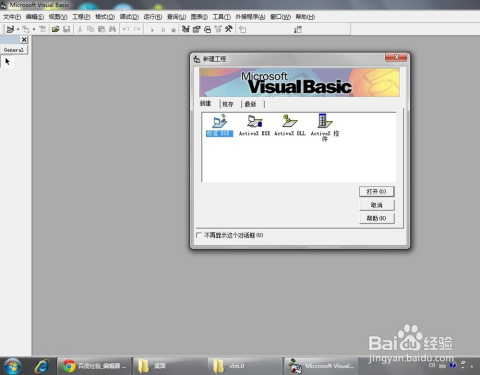Click the Find binoculars icon
480x375 pixels.
112,29
